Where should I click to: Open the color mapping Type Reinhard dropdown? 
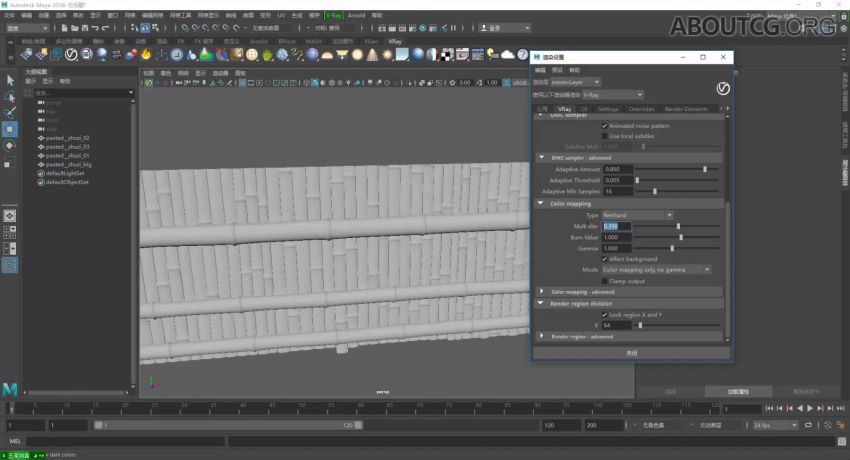(637, 215)
